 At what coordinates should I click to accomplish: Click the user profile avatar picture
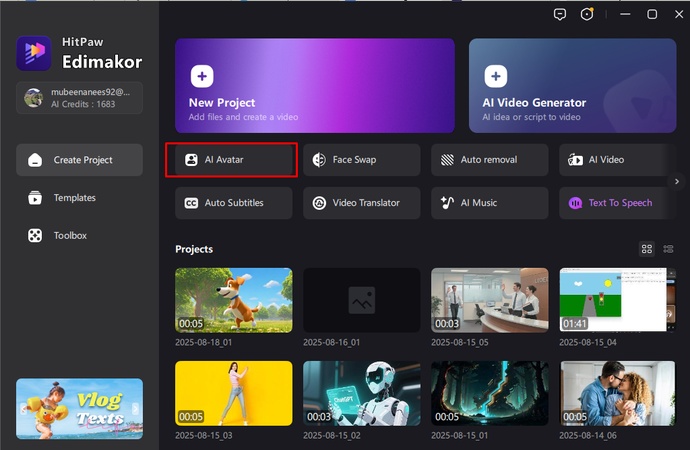pos(33,98)
